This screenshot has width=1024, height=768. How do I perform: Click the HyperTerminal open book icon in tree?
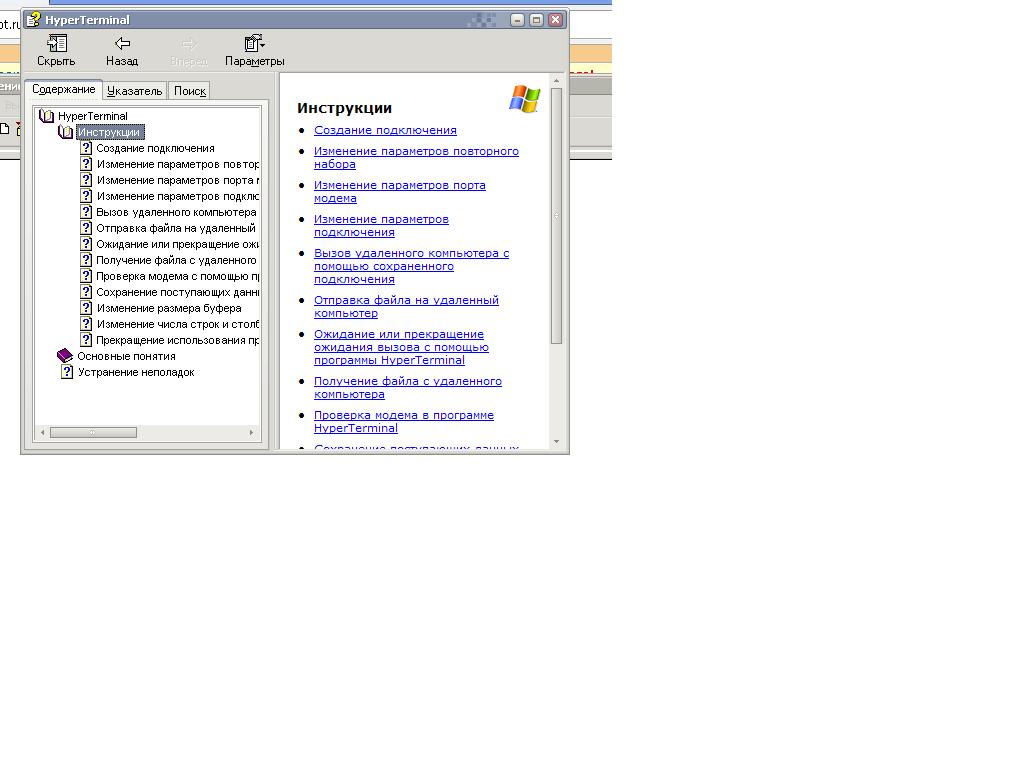click(x=46, y=116)
